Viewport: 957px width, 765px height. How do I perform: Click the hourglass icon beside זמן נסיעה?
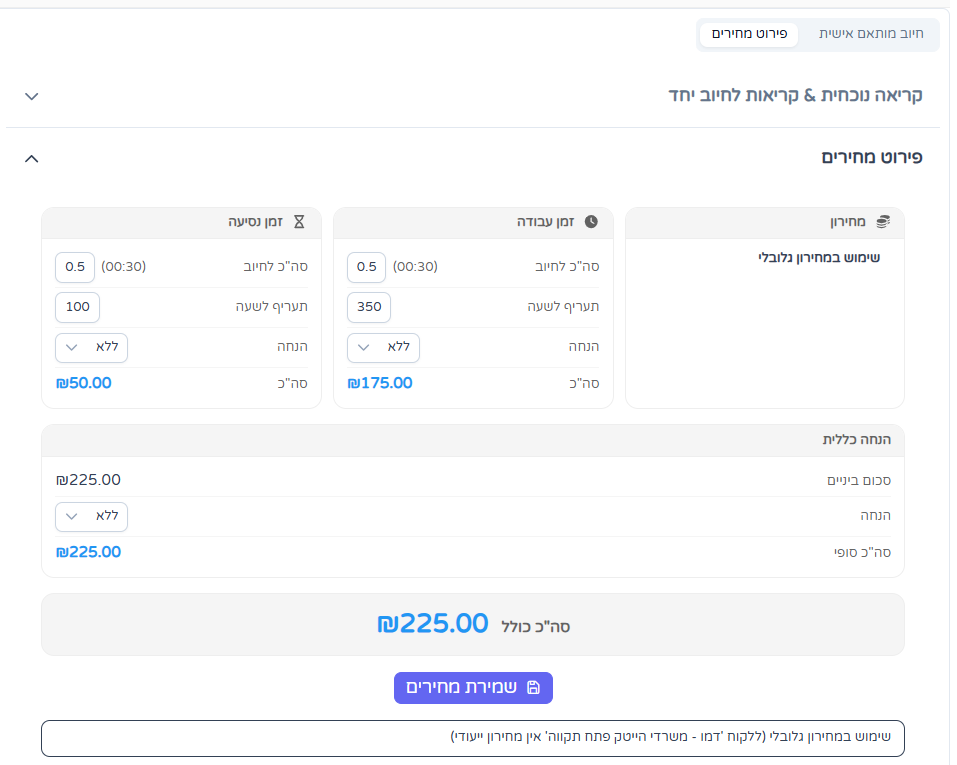(299, 222)
